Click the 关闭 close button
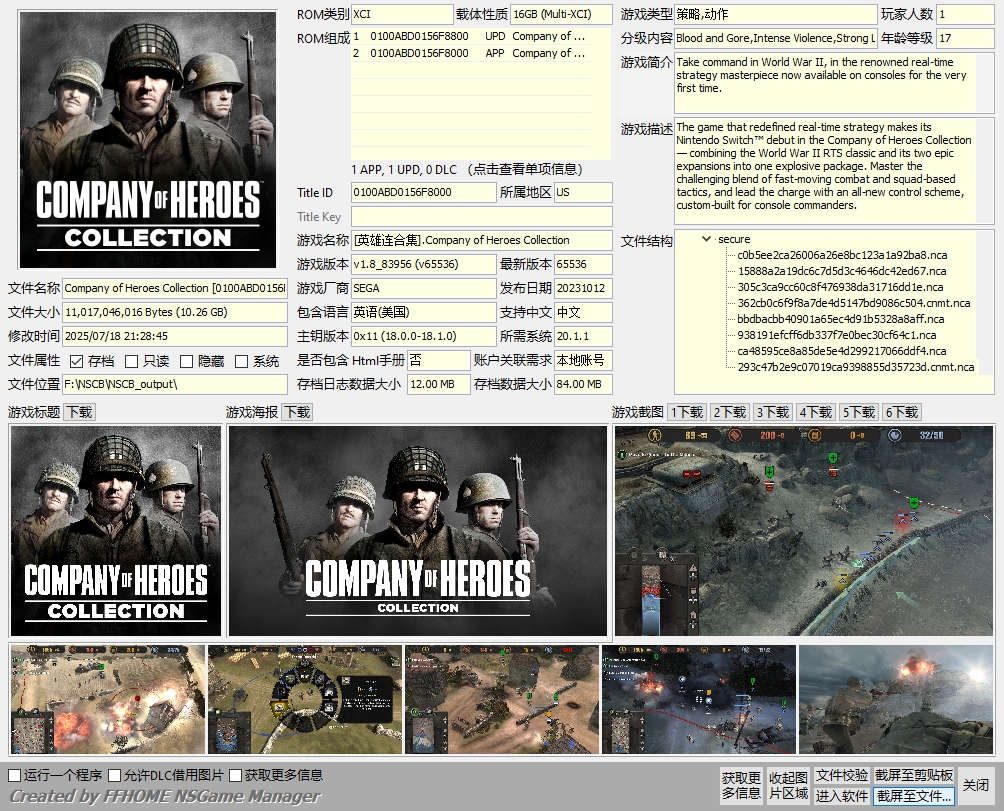The height and width of the screenshot is (811, 1004). click(976, 785)
